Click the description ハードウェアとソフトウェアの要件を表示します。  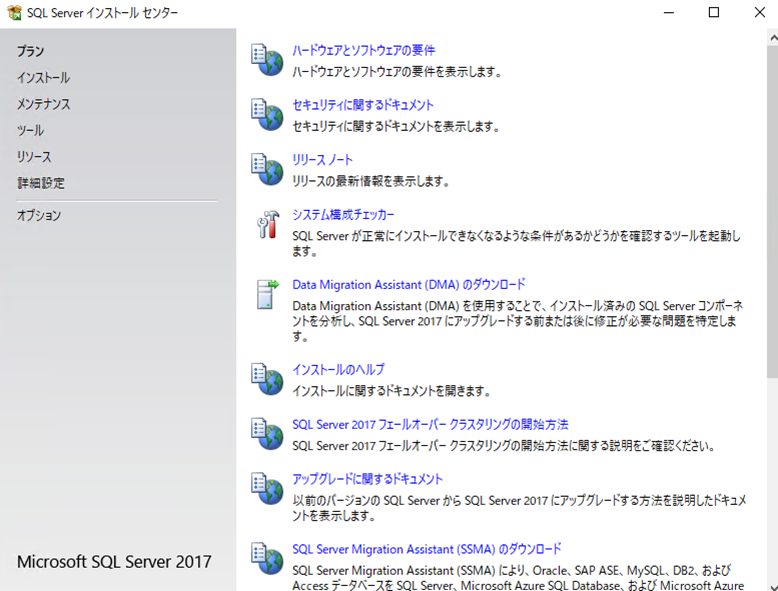(396, 72)
